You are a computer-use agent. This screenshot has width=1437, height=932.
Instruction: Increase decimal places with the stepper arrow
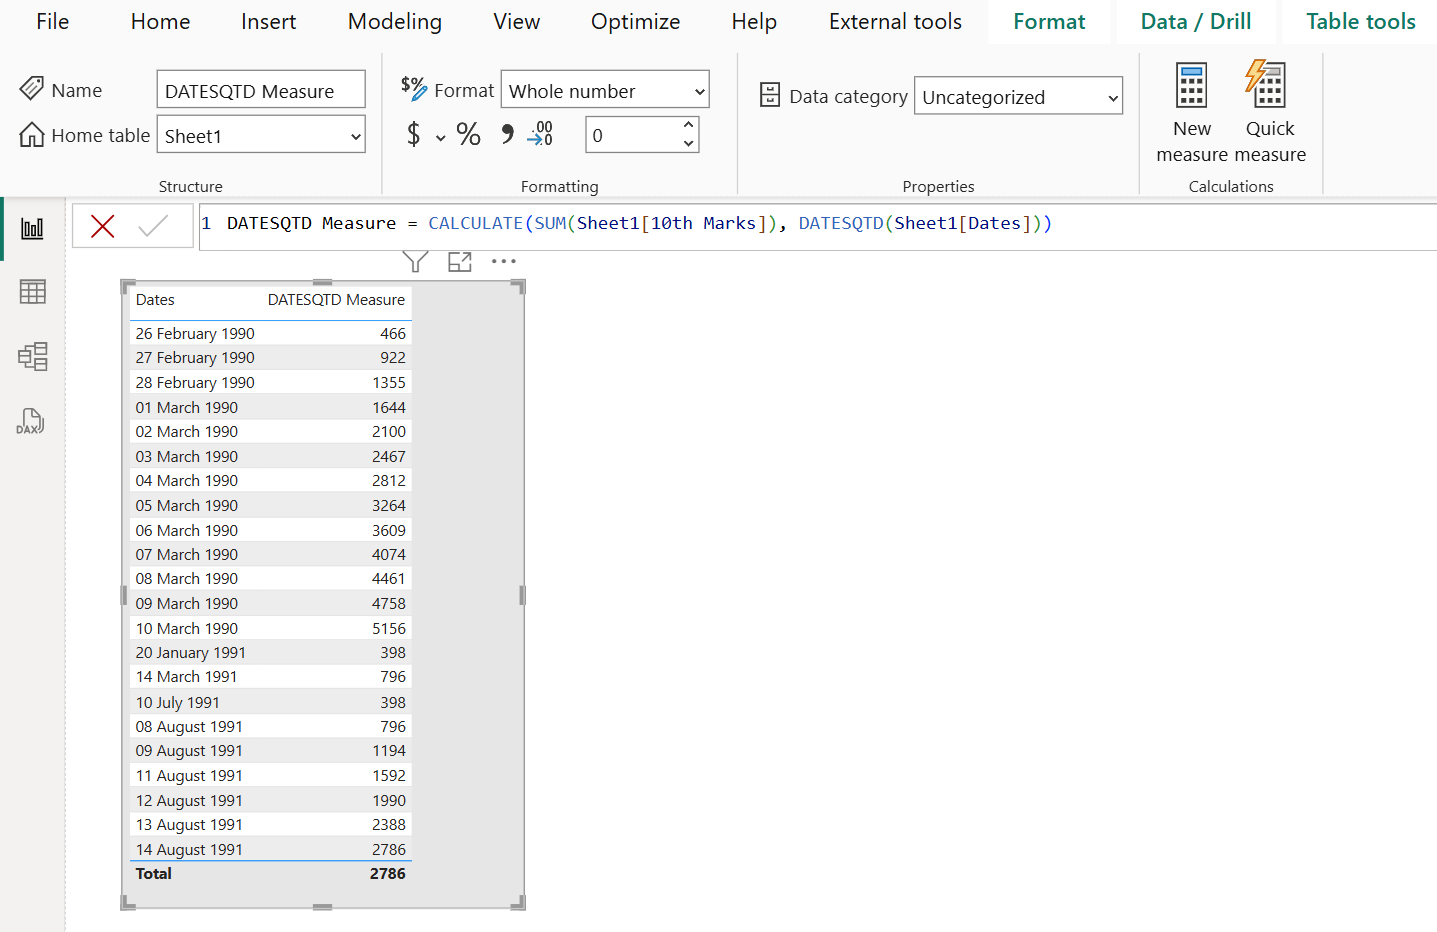point(688,127)
